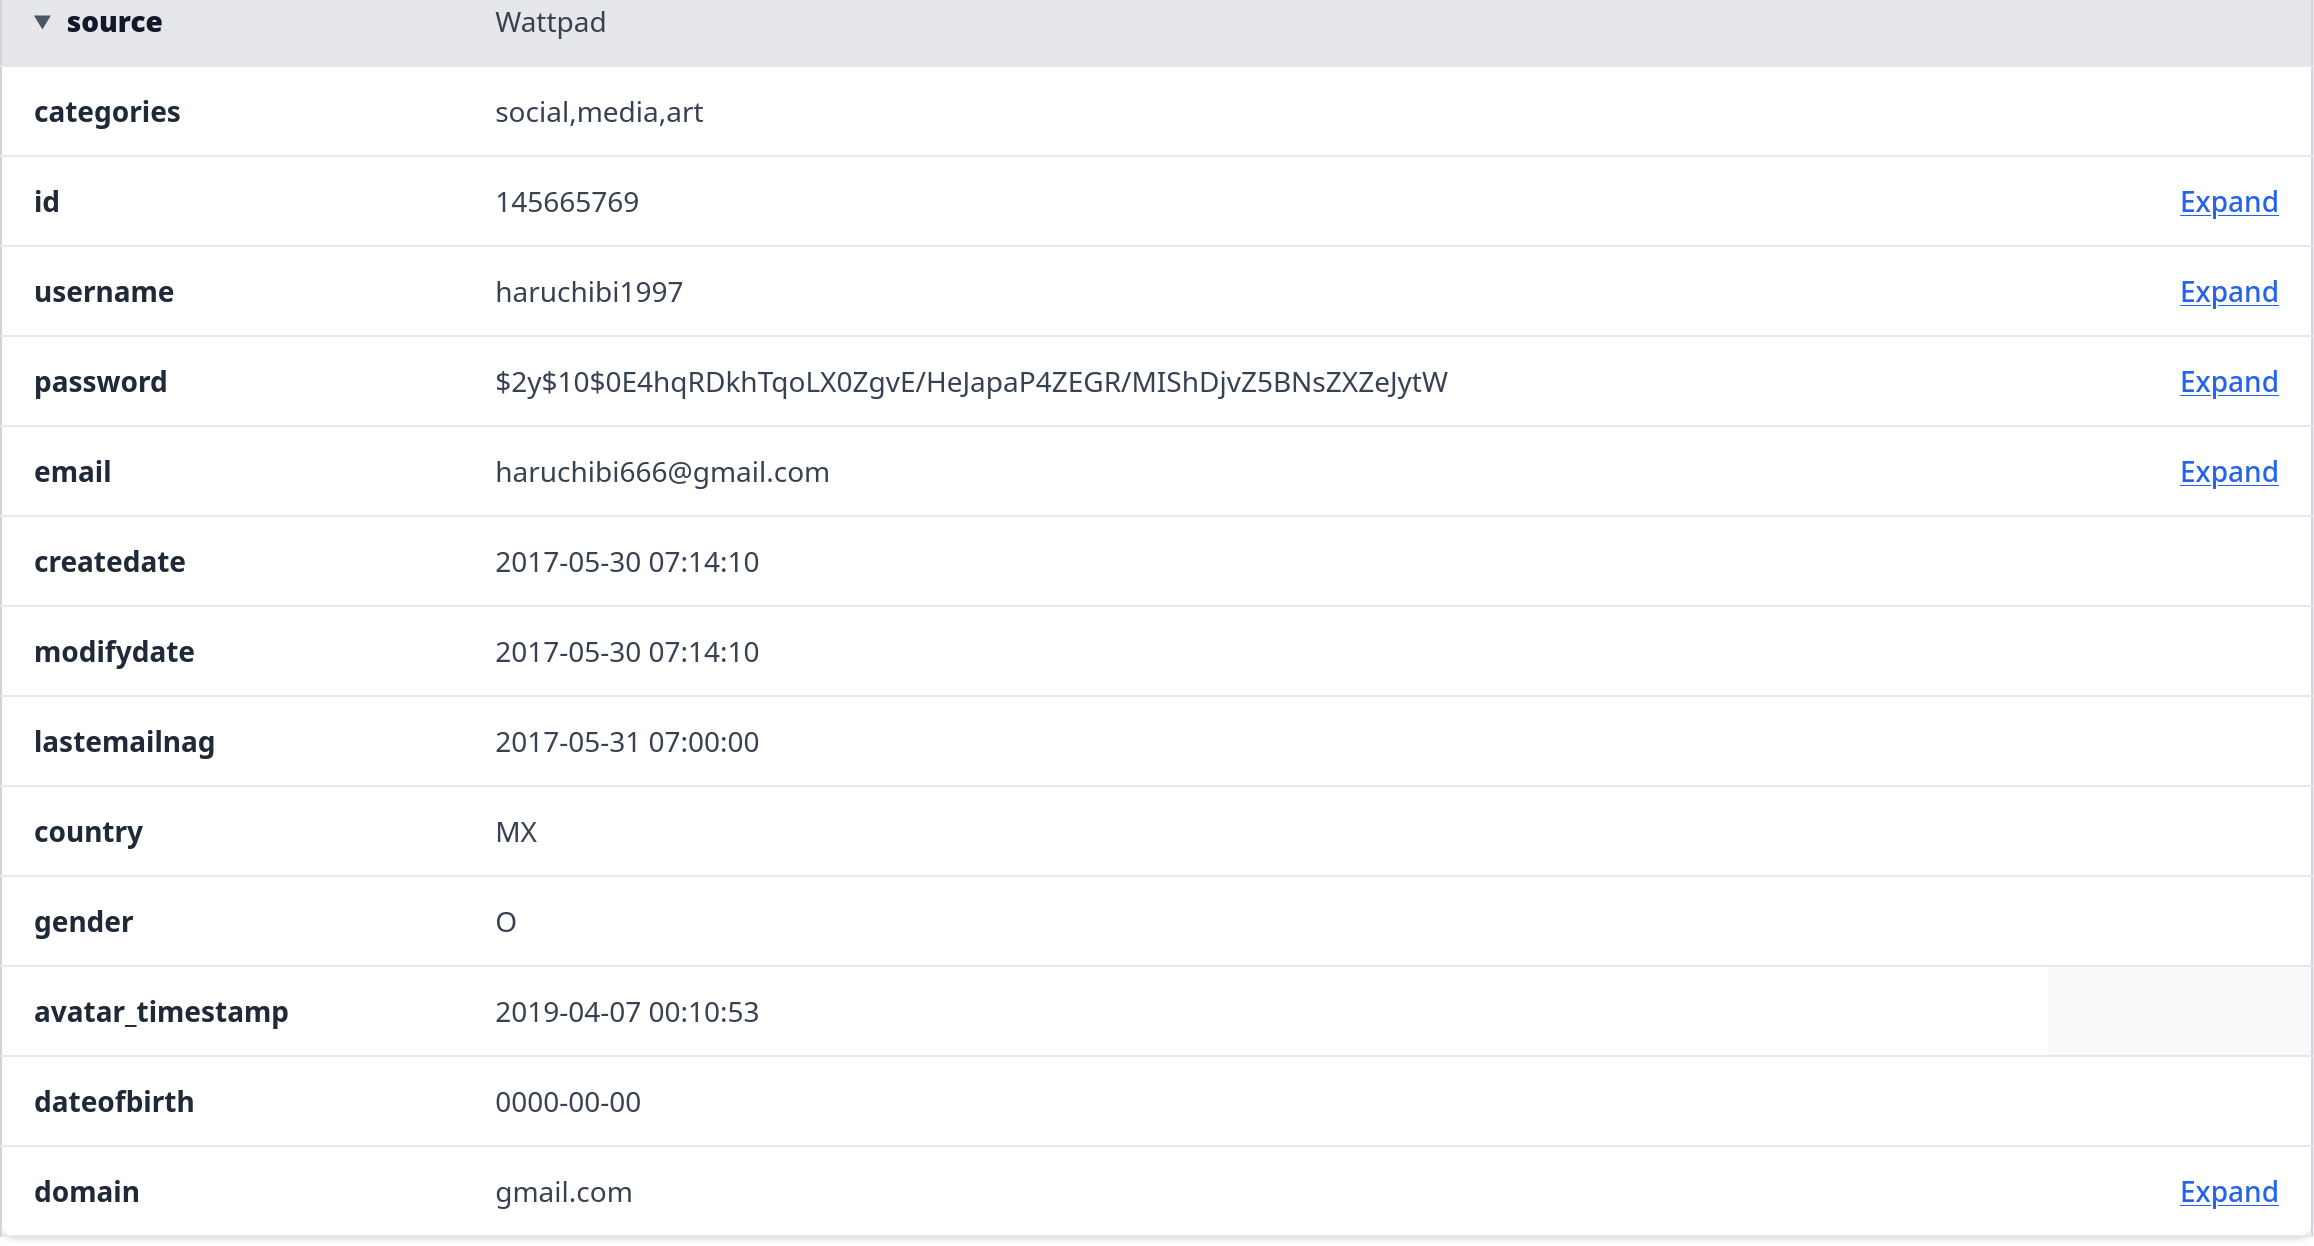Click the source label text
This screenshot has width=2314, height=1246.
pyautogui.click(x=114, y=22)
